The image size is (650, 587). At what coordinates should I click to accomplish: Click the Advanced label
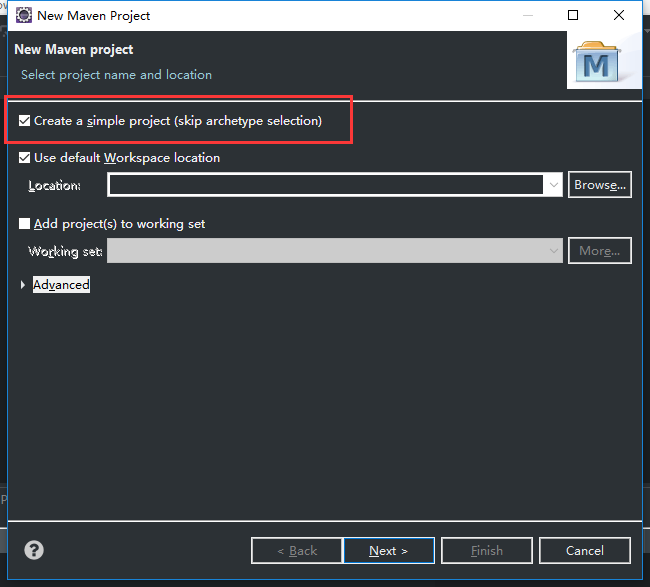(x=61, y=285)
